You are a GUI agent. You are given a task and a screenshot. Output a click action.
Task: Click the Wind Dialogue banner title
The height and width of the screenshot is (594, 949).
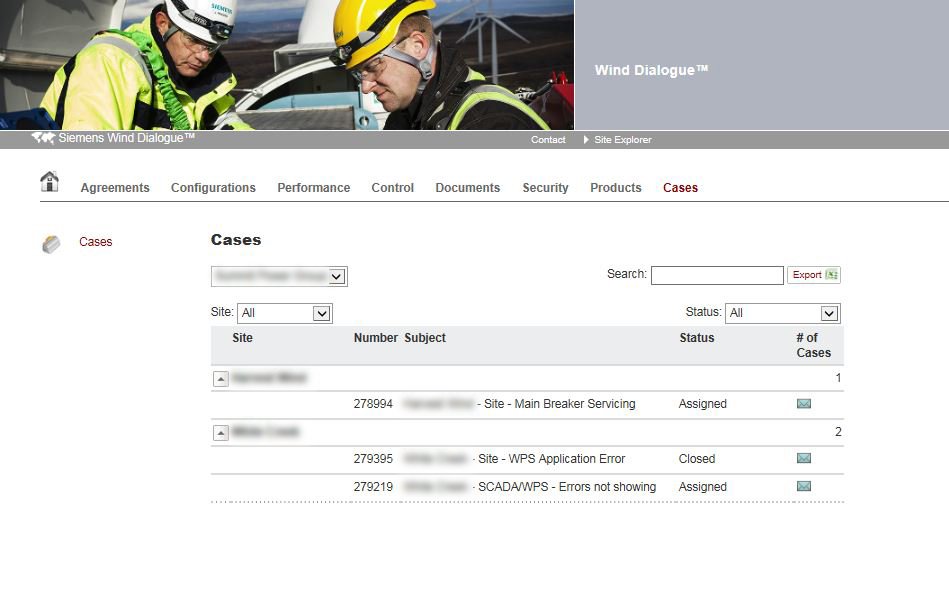point(651,70)
